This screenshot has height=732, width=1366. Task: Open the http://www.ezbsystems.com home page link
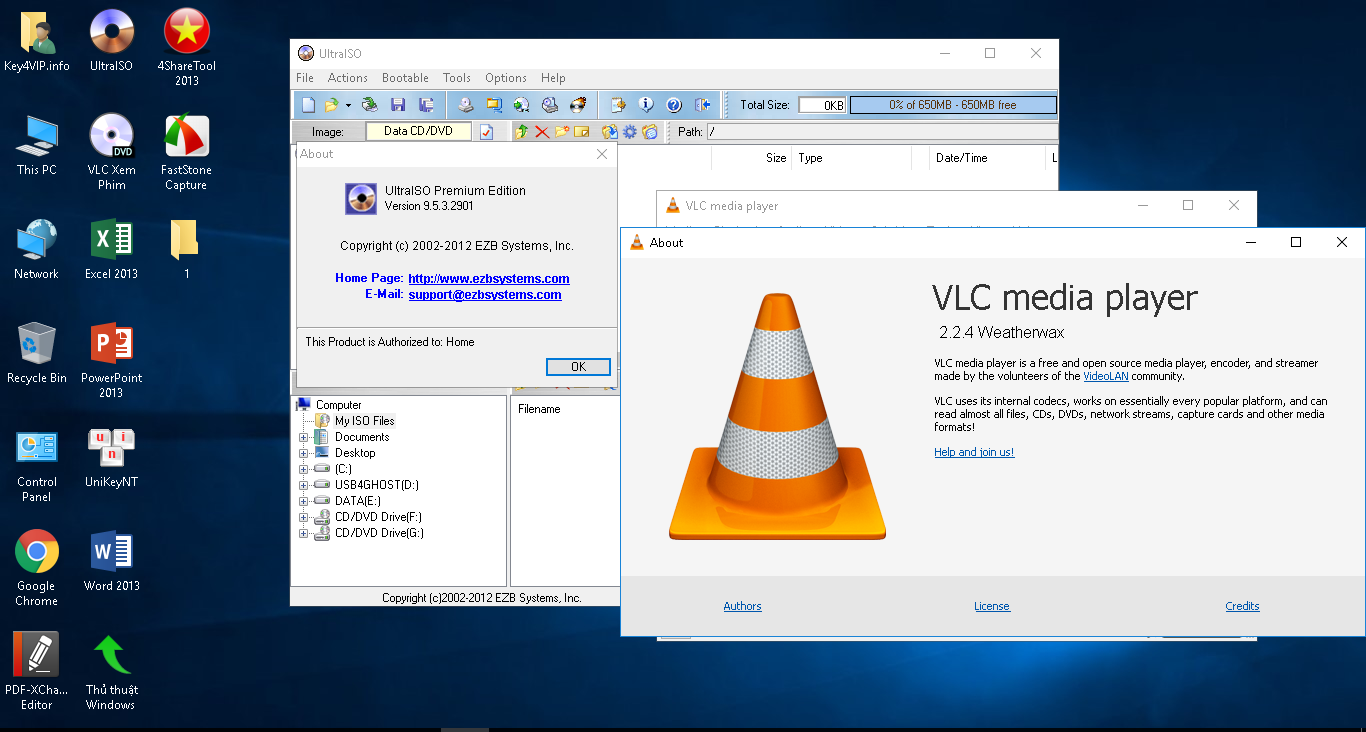489,279
